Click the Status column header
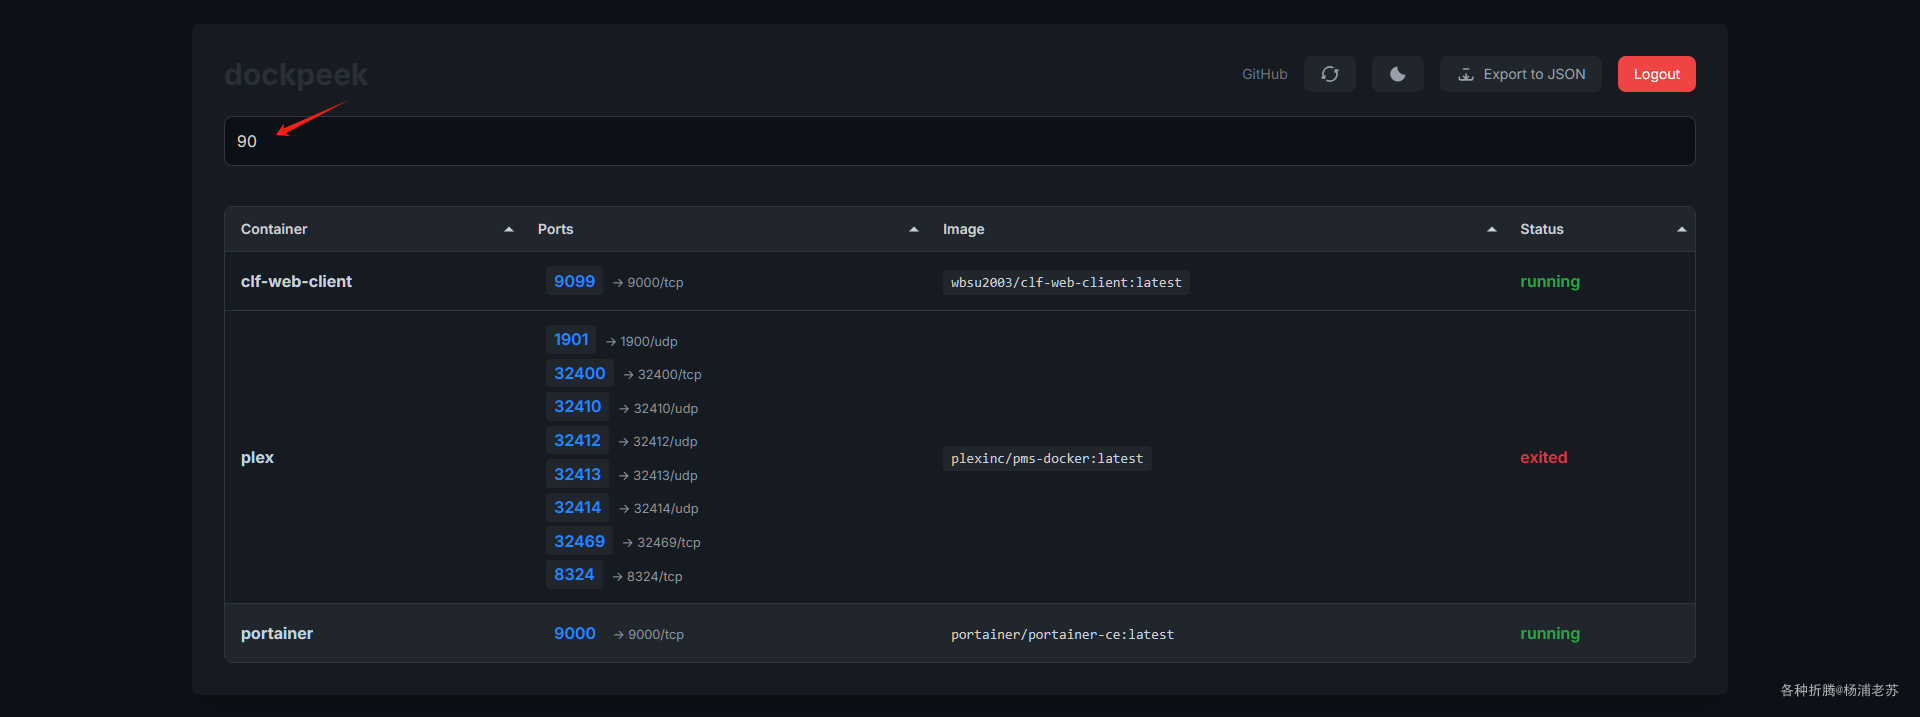The height and width of the screenshot is (717, 1920). tap(1541, 229)
